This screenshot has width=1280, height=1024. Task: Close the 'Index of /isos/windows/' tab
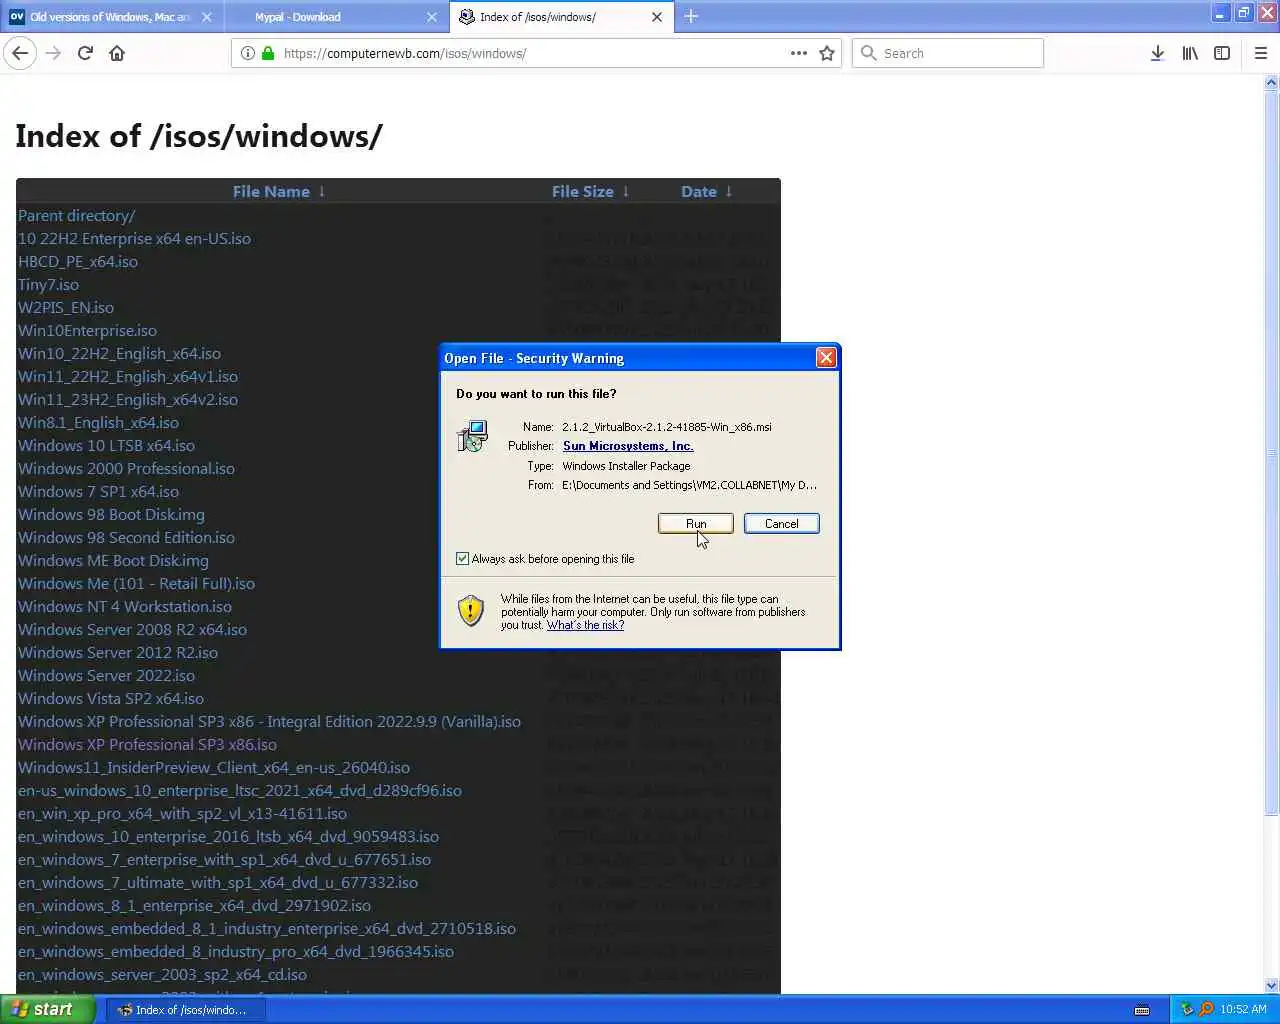coord(657,17)
